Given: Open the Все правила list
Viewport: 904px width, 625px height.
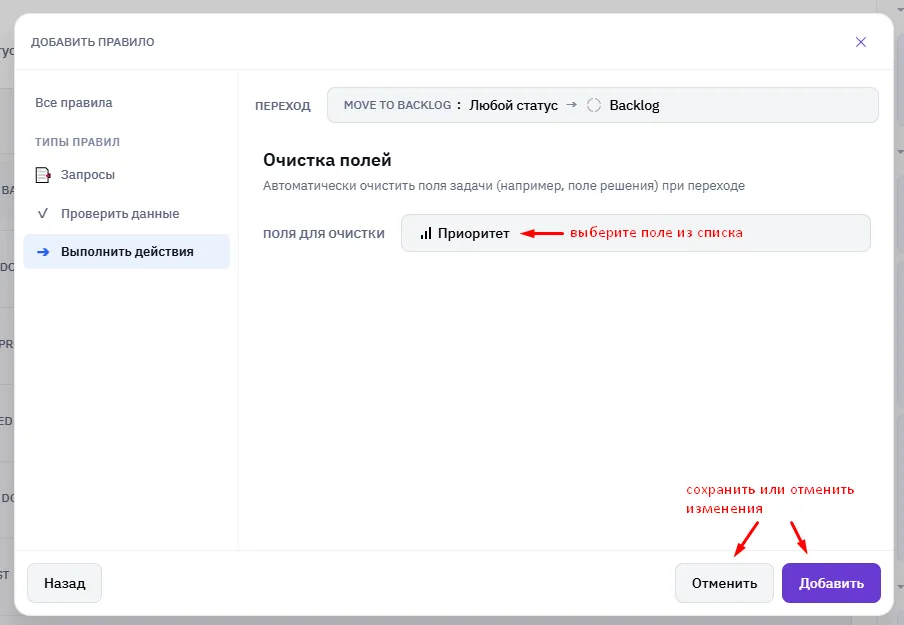Looking at the screenshot, I should point(74,103).
